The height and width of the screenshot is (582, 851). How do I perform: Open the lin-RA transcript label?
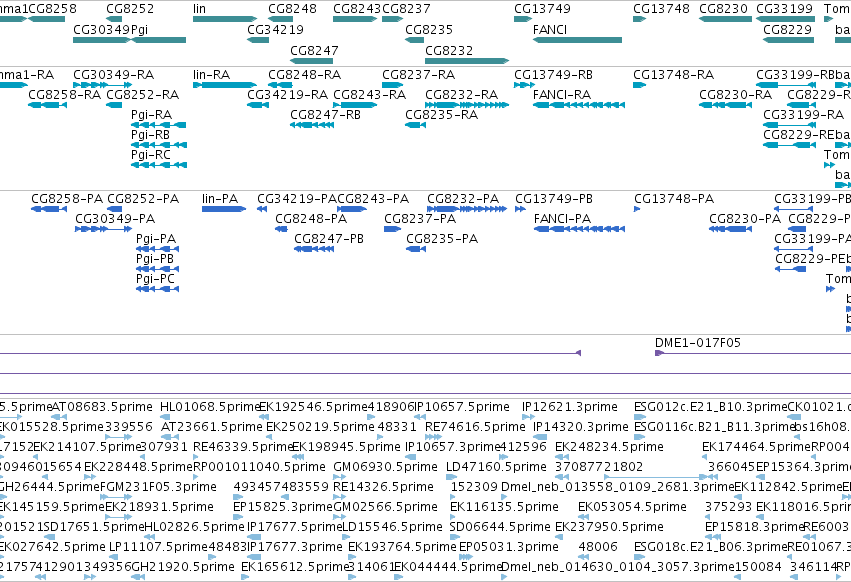[x=212, y=74]
